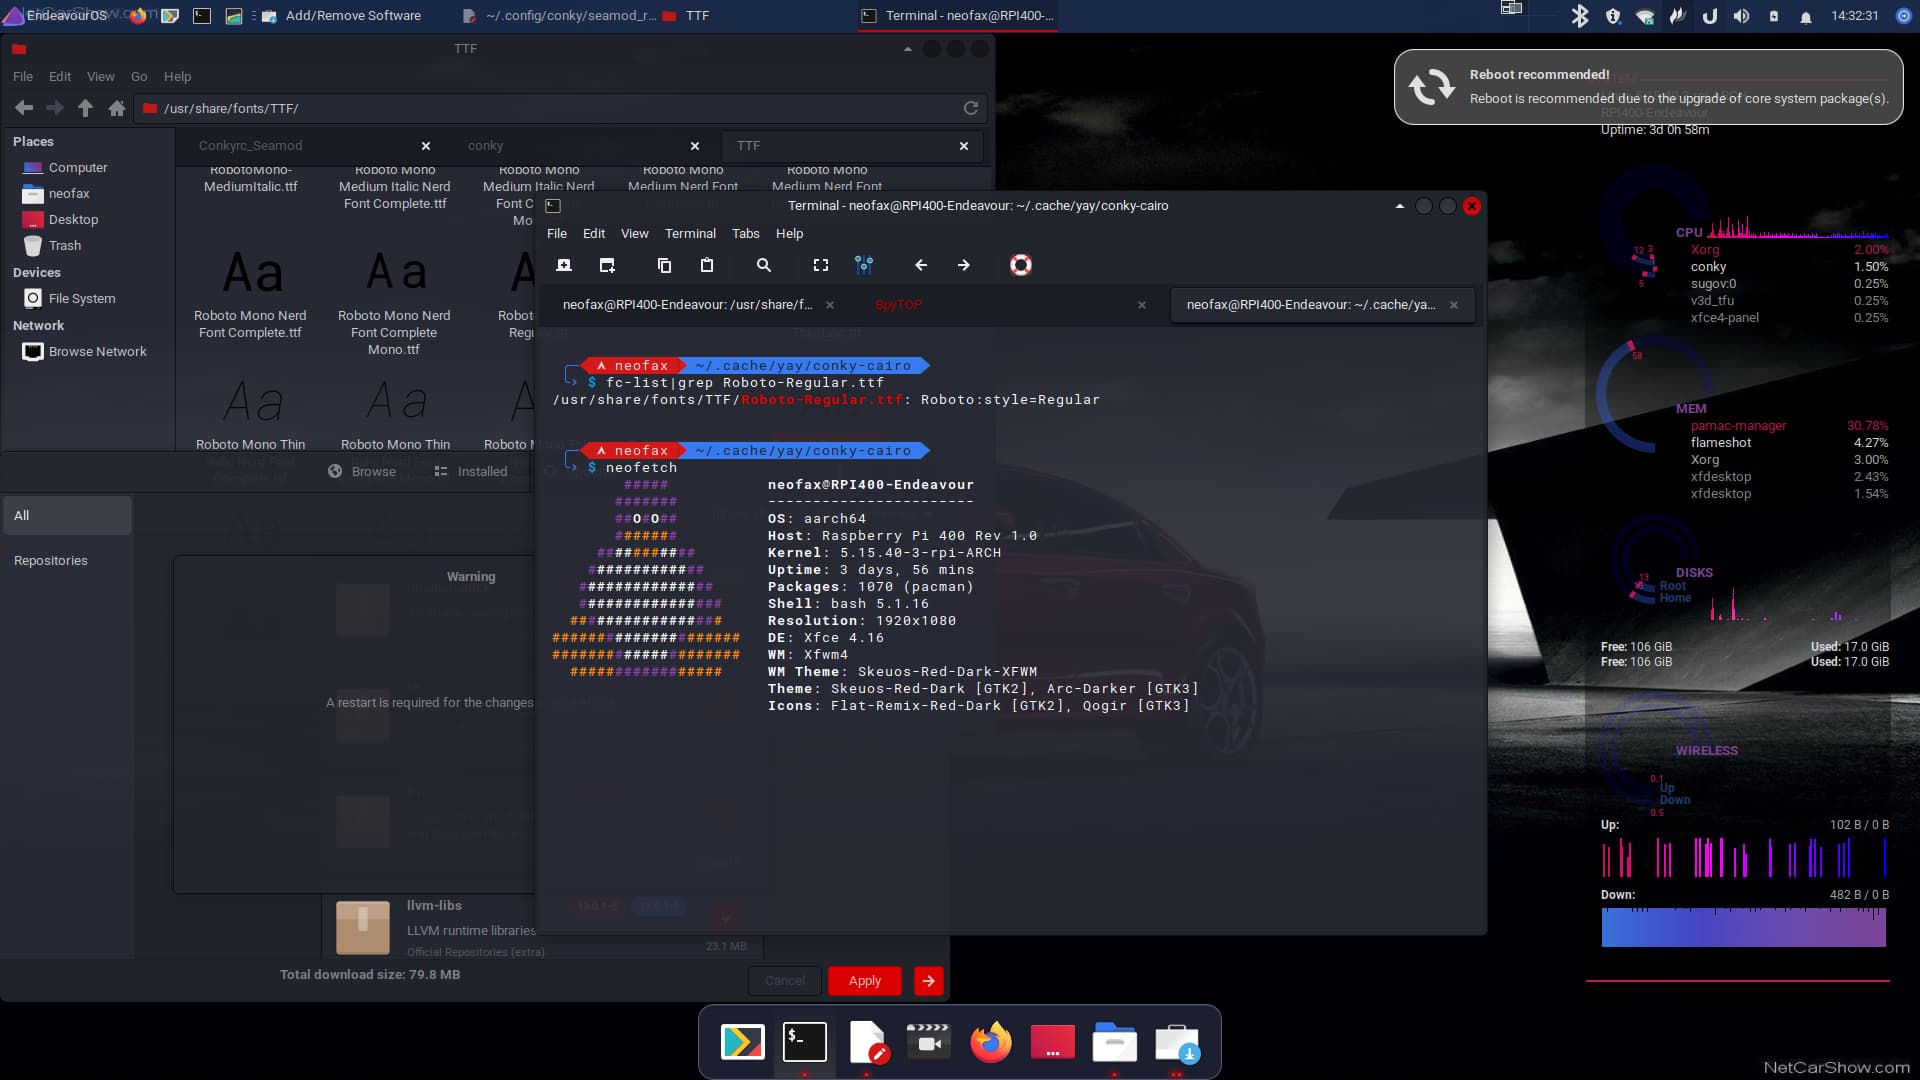Close the ~/.cache/ya... terminal tab
Screen dimensions: 1920x1080
1454,305
